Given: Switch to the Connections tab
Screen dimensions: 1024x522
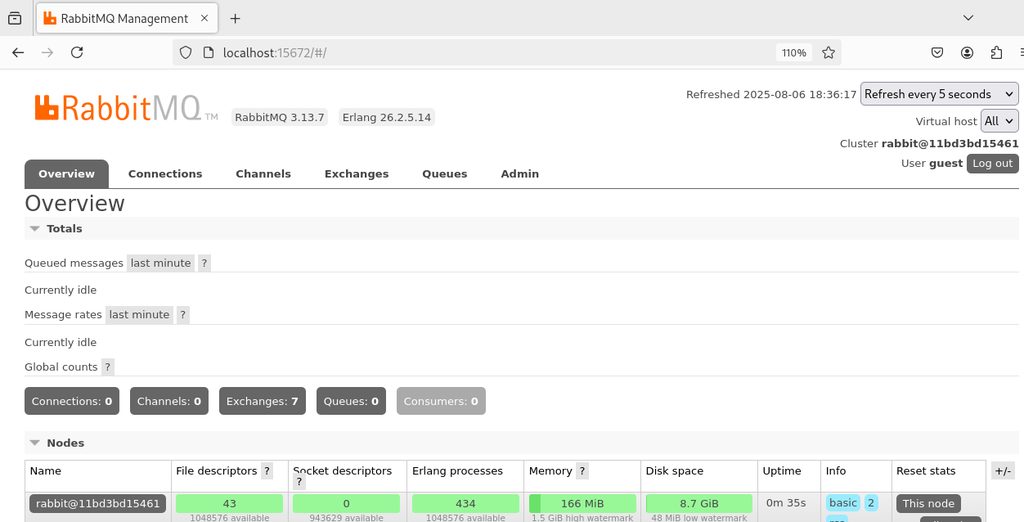Looking at the screenshot, I should [165, 174].
